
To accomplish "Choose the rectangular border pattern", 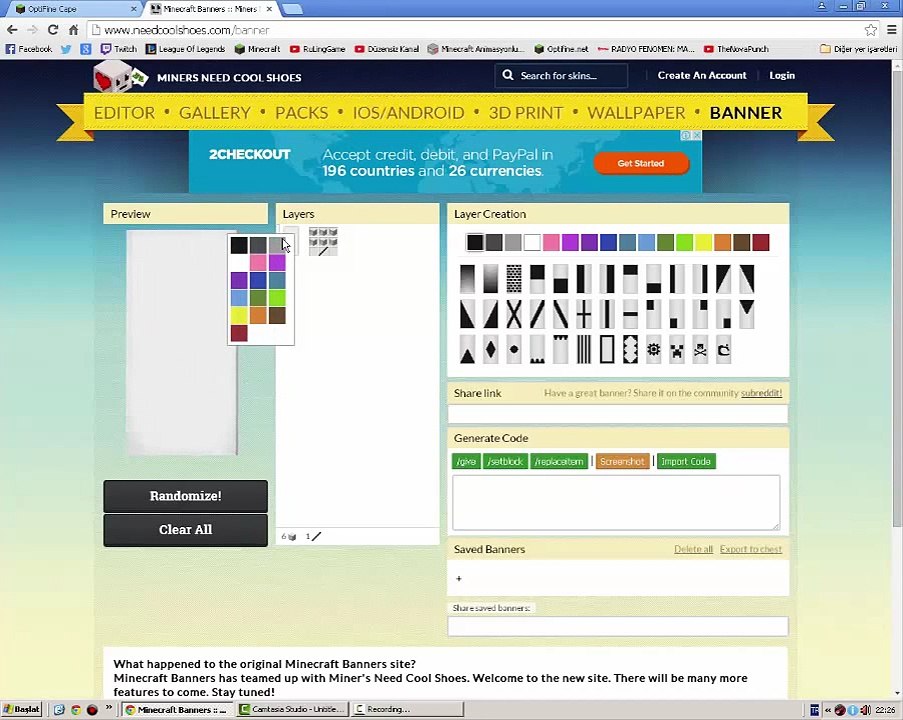I will (x=607, y=349).
